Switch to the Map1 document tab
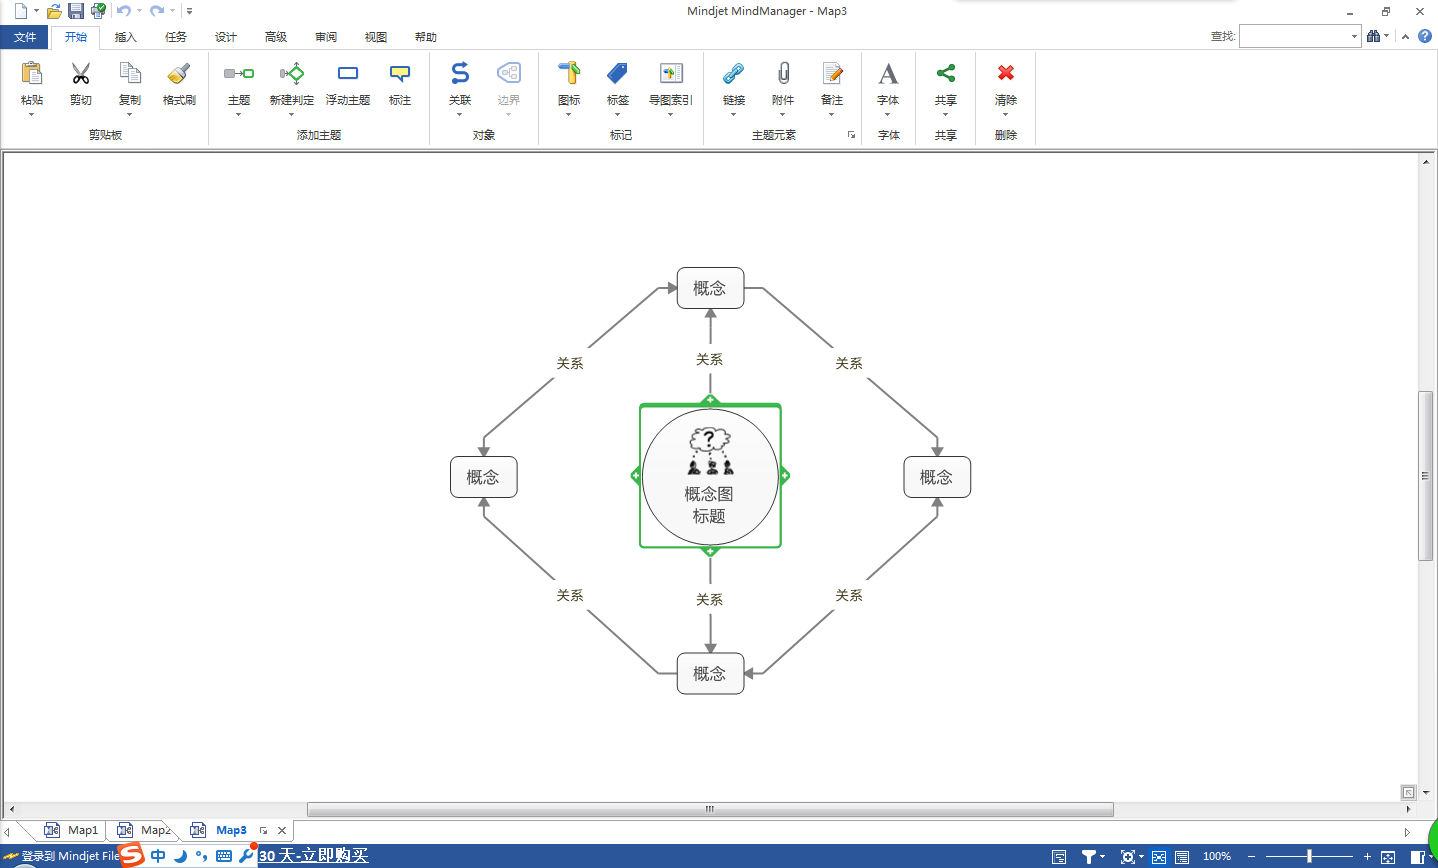1438x868 pixels. pos(72,830)
